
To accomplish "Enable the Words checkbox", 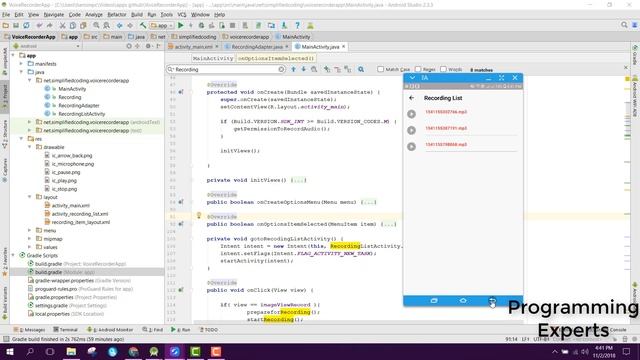I will [443, 69].
